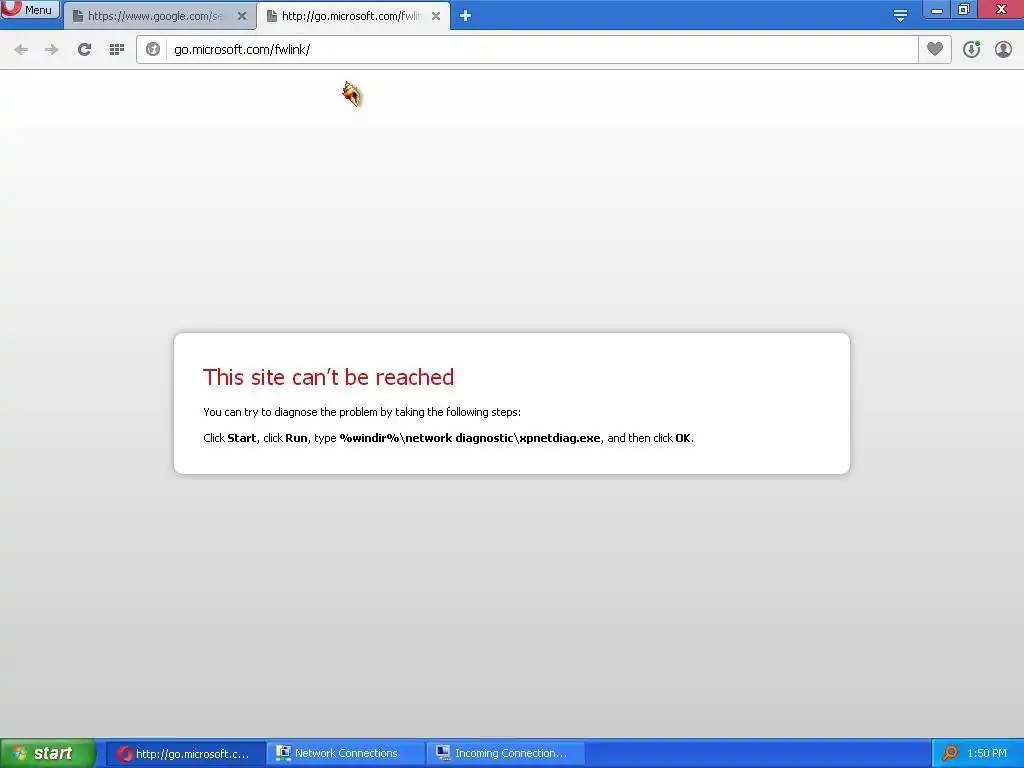Open Incoming Connection taskbar window
The image size is (1024, 768).
click(x=505, y=753)
